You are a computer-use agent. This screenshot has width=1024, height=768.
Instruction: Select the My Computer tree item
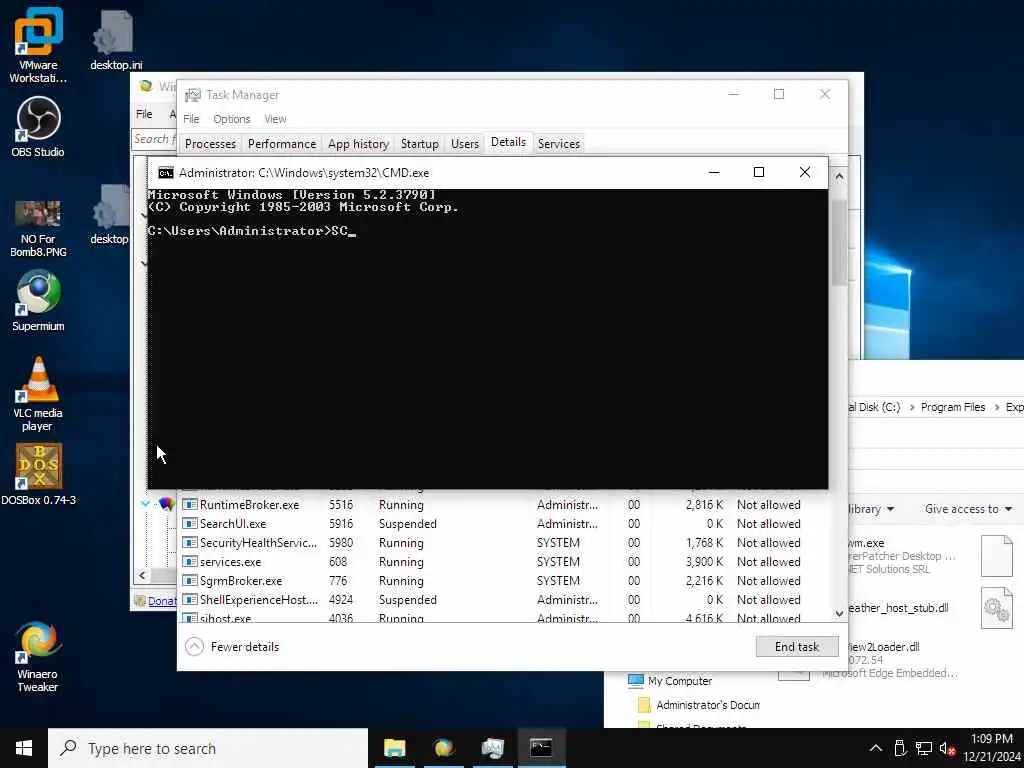pyautogui.click(x=671, y=681)
